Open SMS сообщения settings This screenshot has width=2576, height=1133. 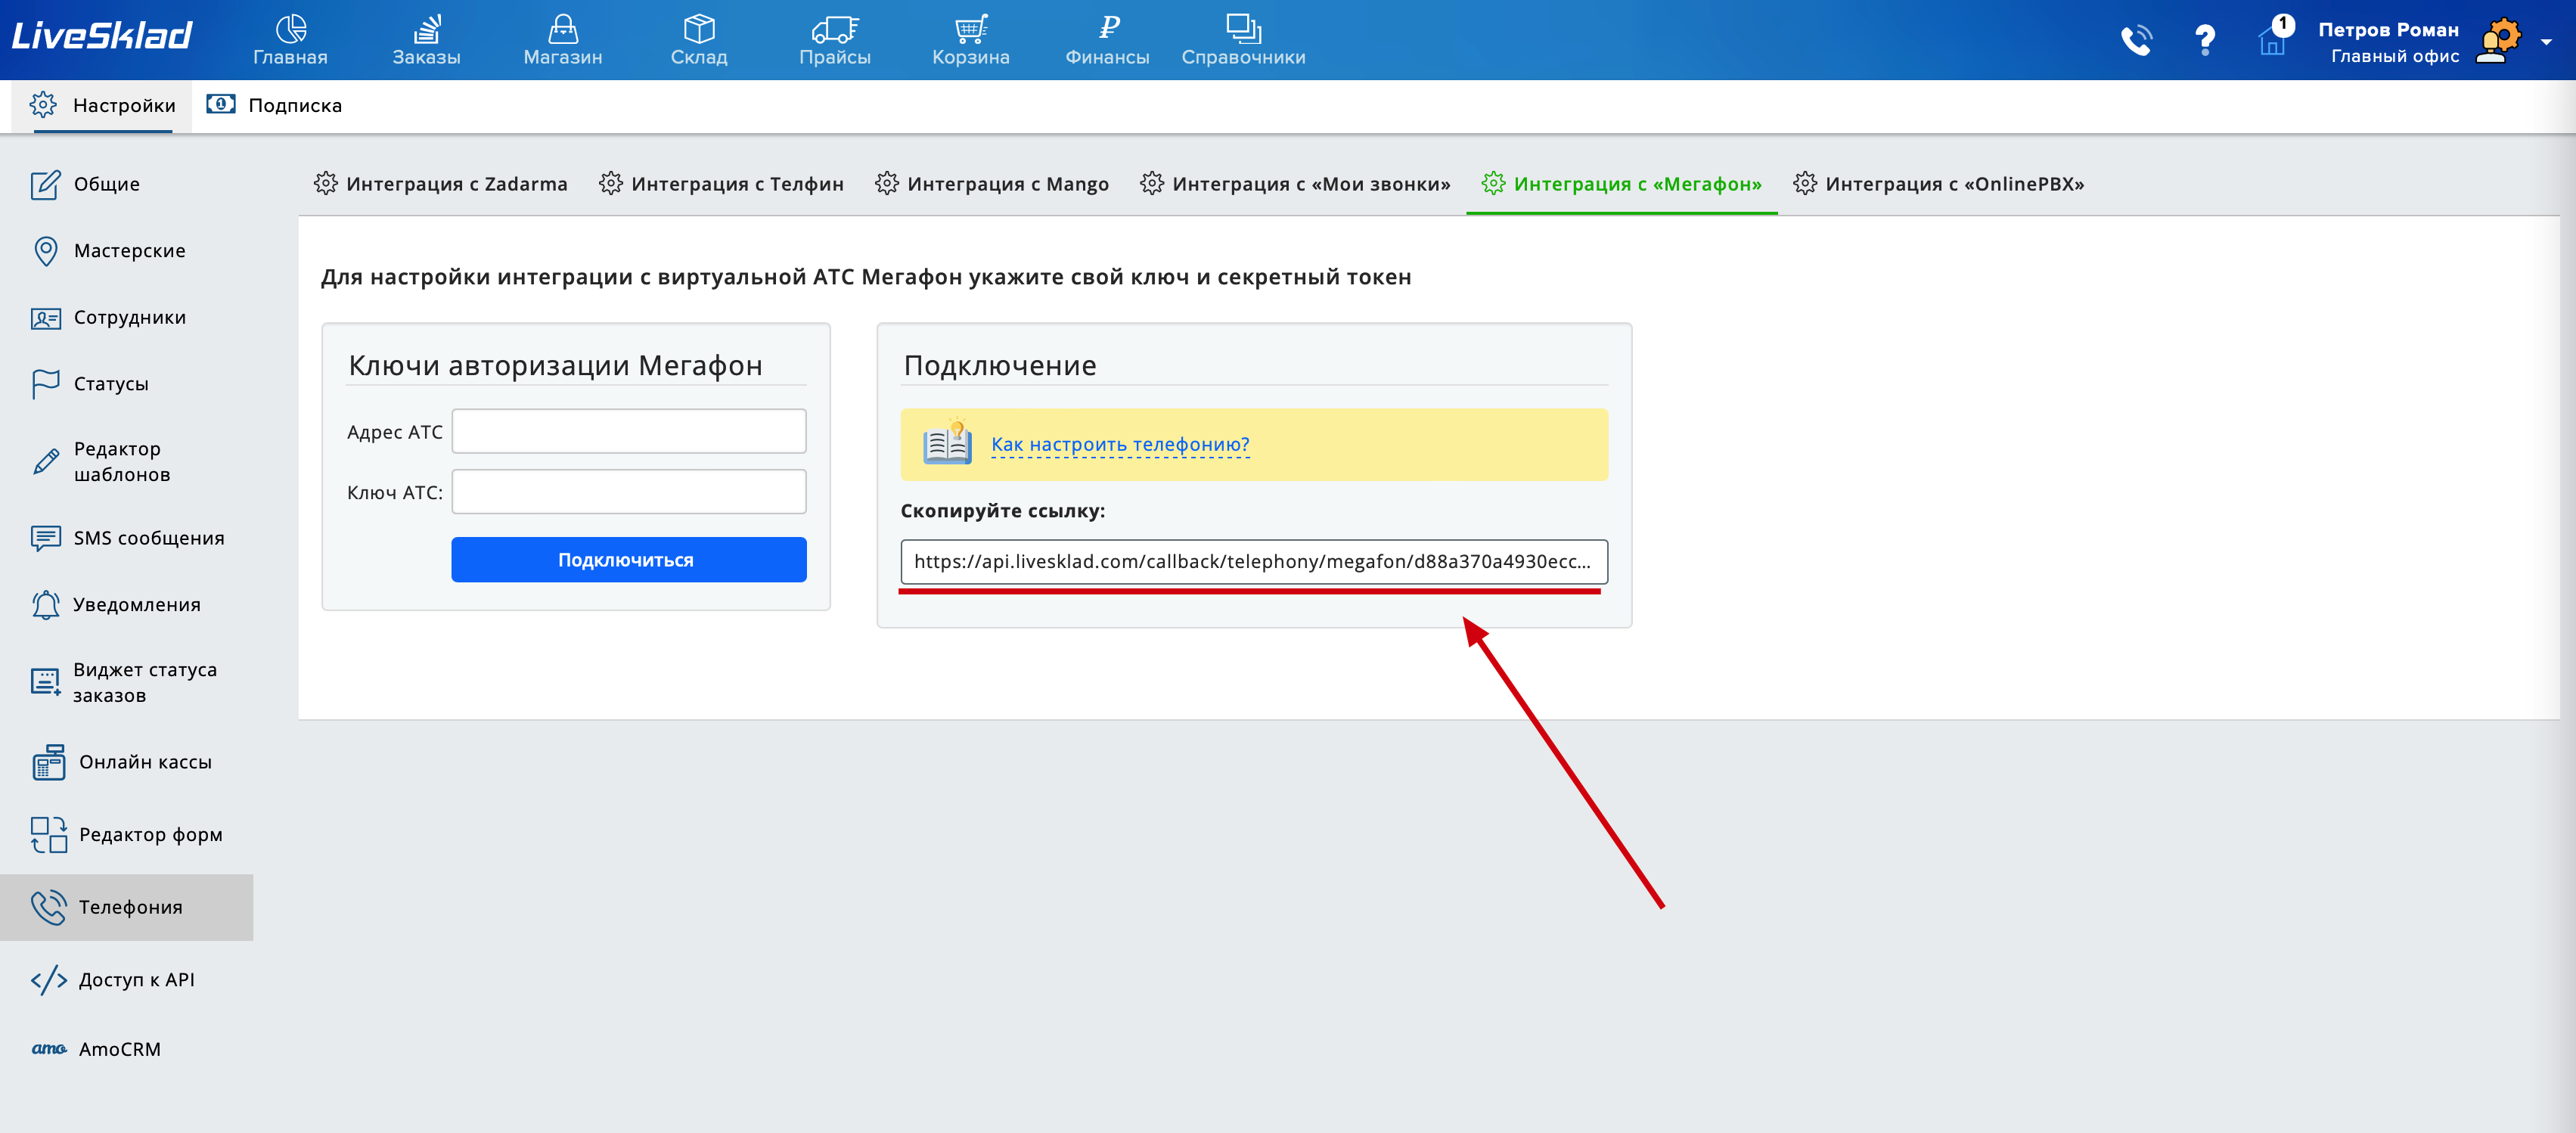coord(127,538)
